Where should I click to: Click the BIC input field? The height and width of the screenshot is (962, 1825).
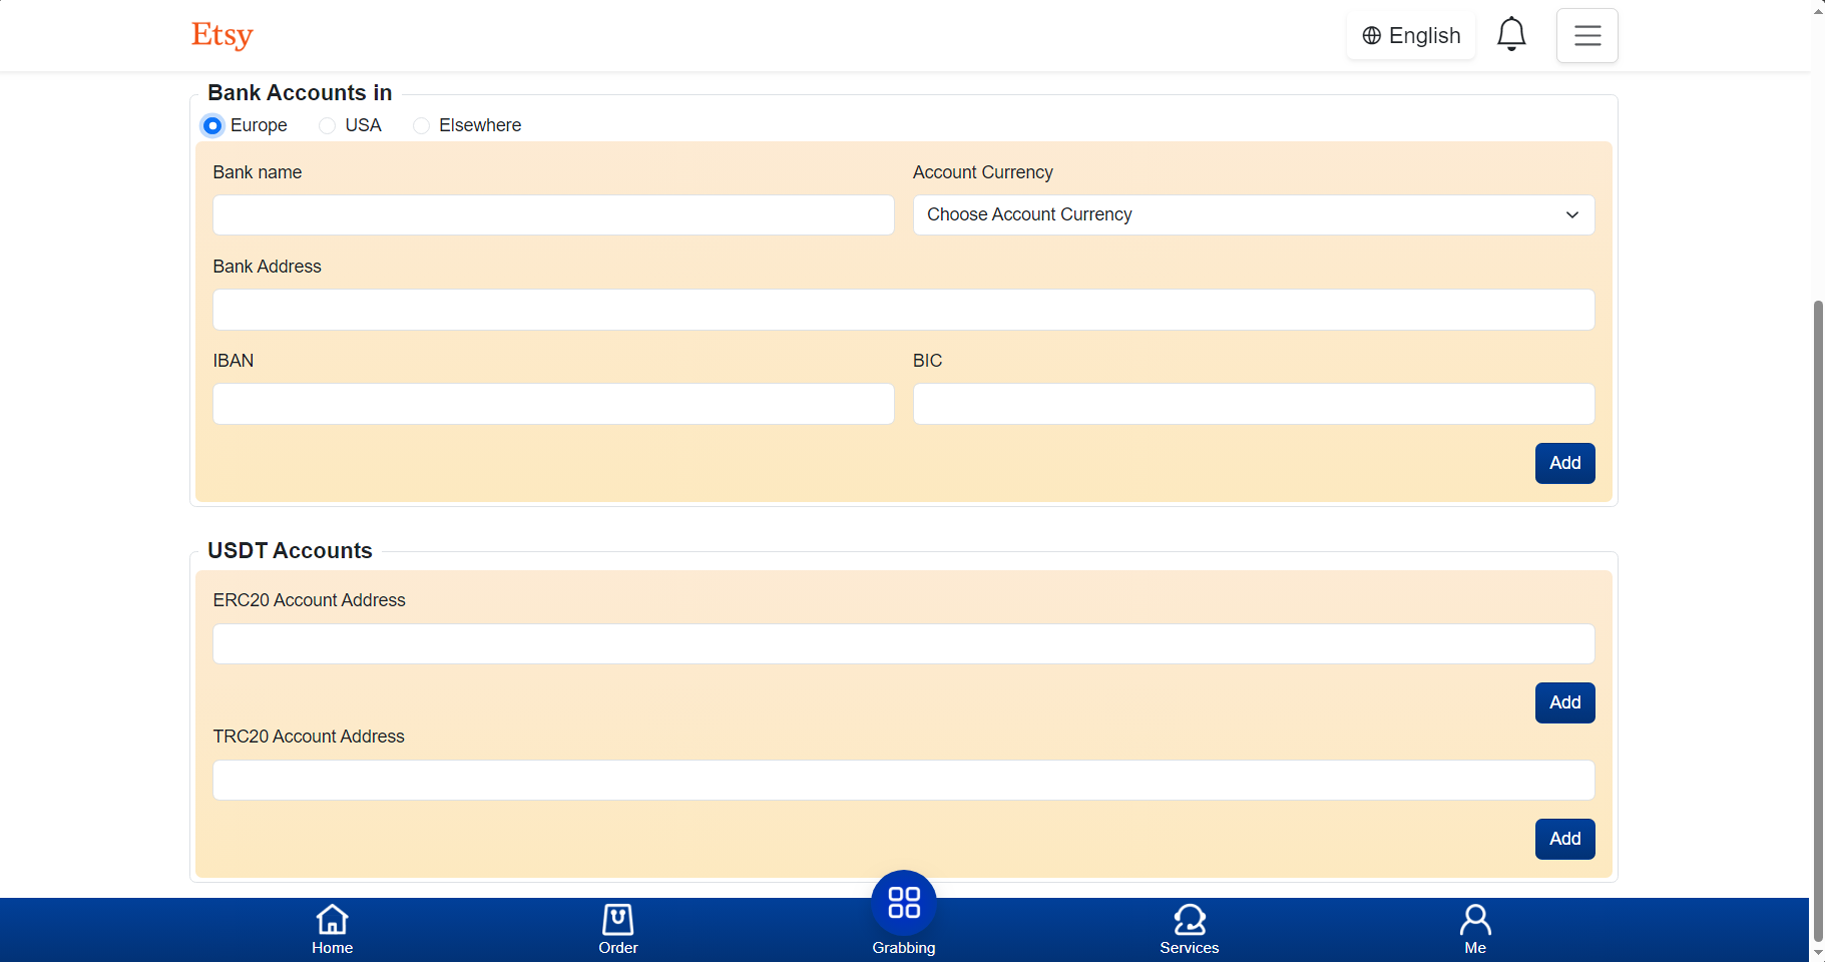point(1252,404)
